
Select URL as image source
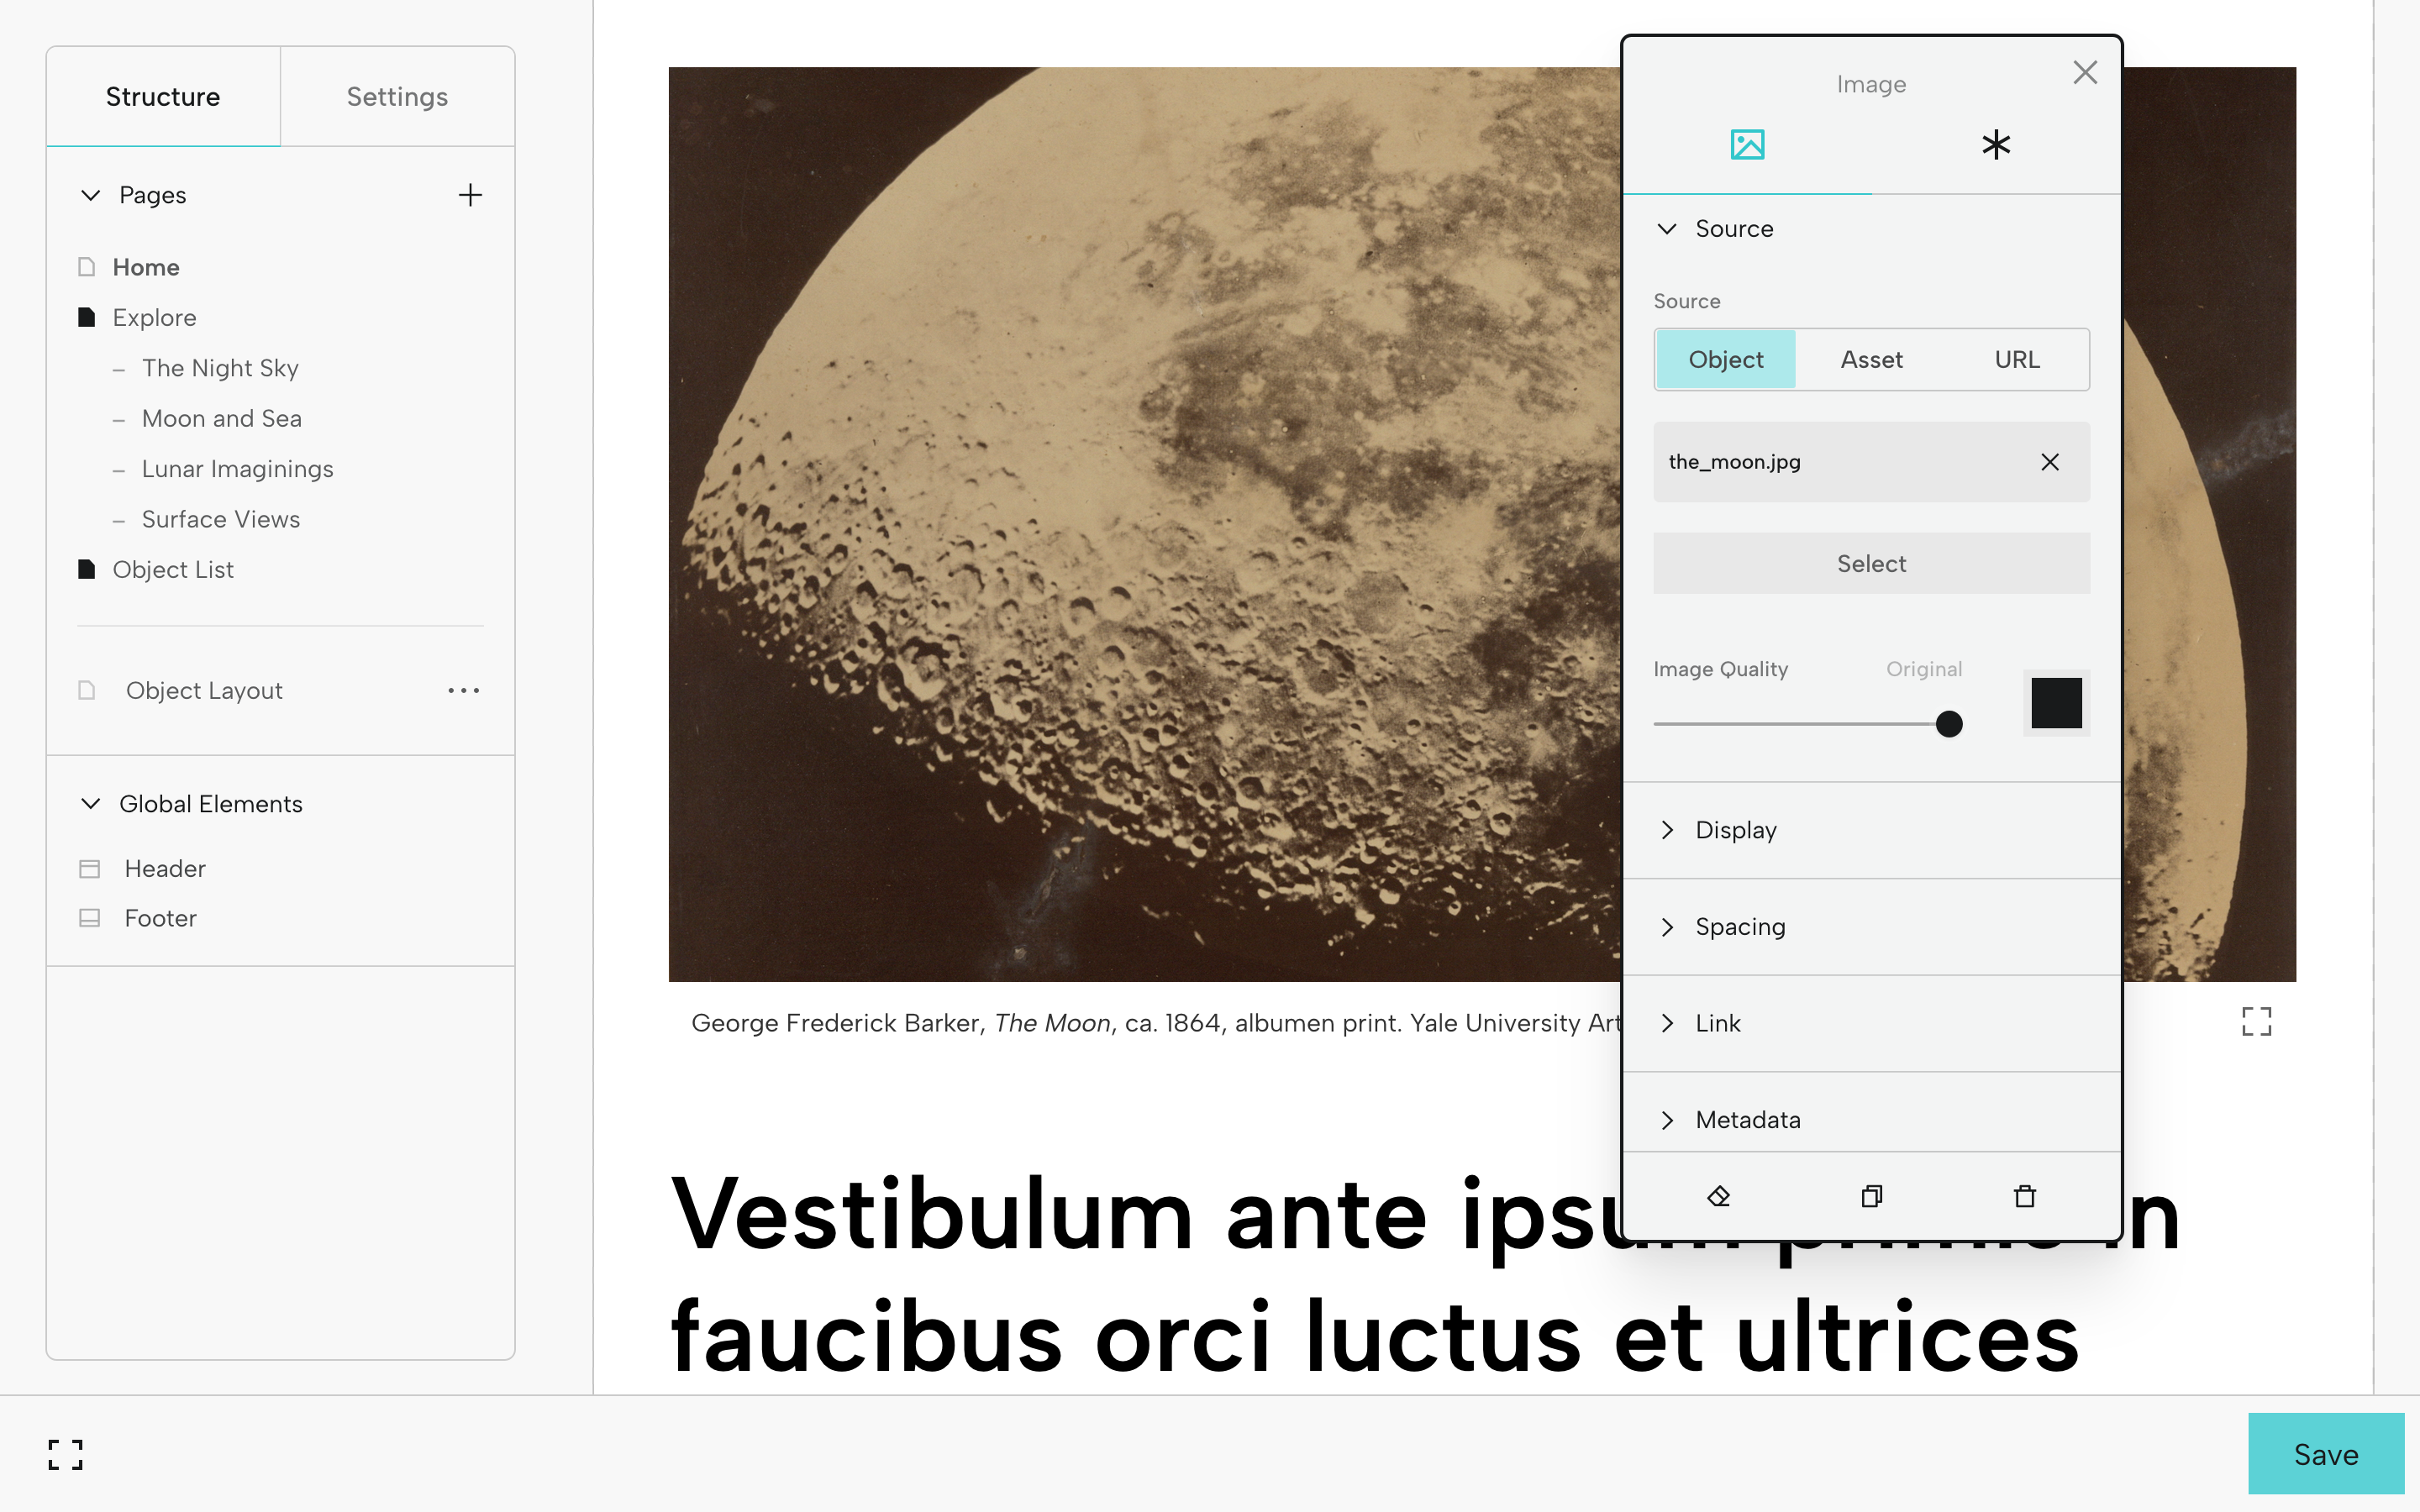[x=2017, y=360]
